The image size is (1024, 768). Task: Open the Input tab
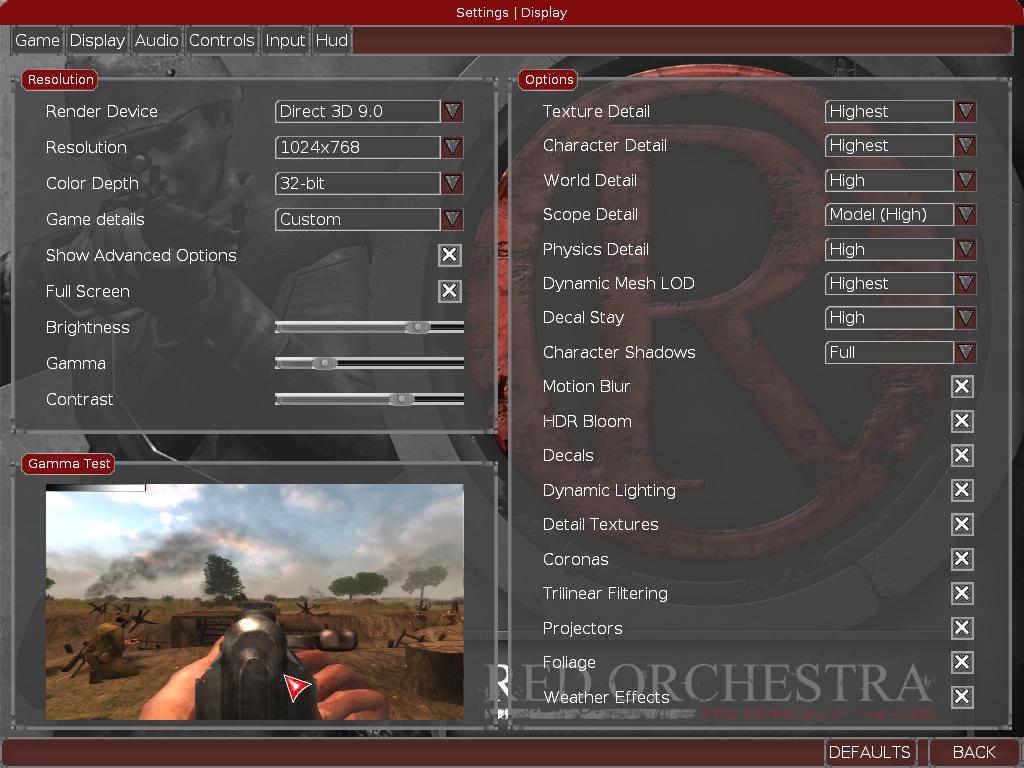click(x=285, y=40)
